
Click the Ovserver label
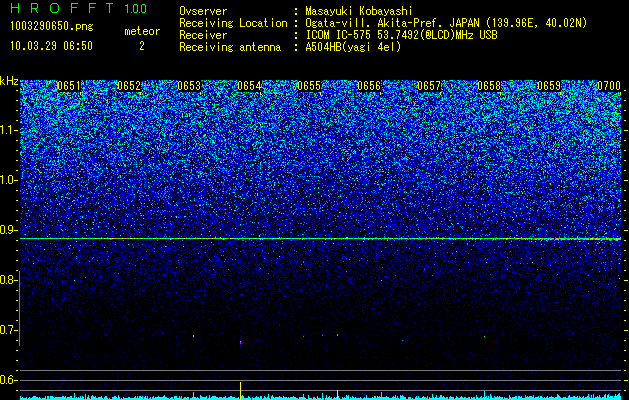(203, 11)
